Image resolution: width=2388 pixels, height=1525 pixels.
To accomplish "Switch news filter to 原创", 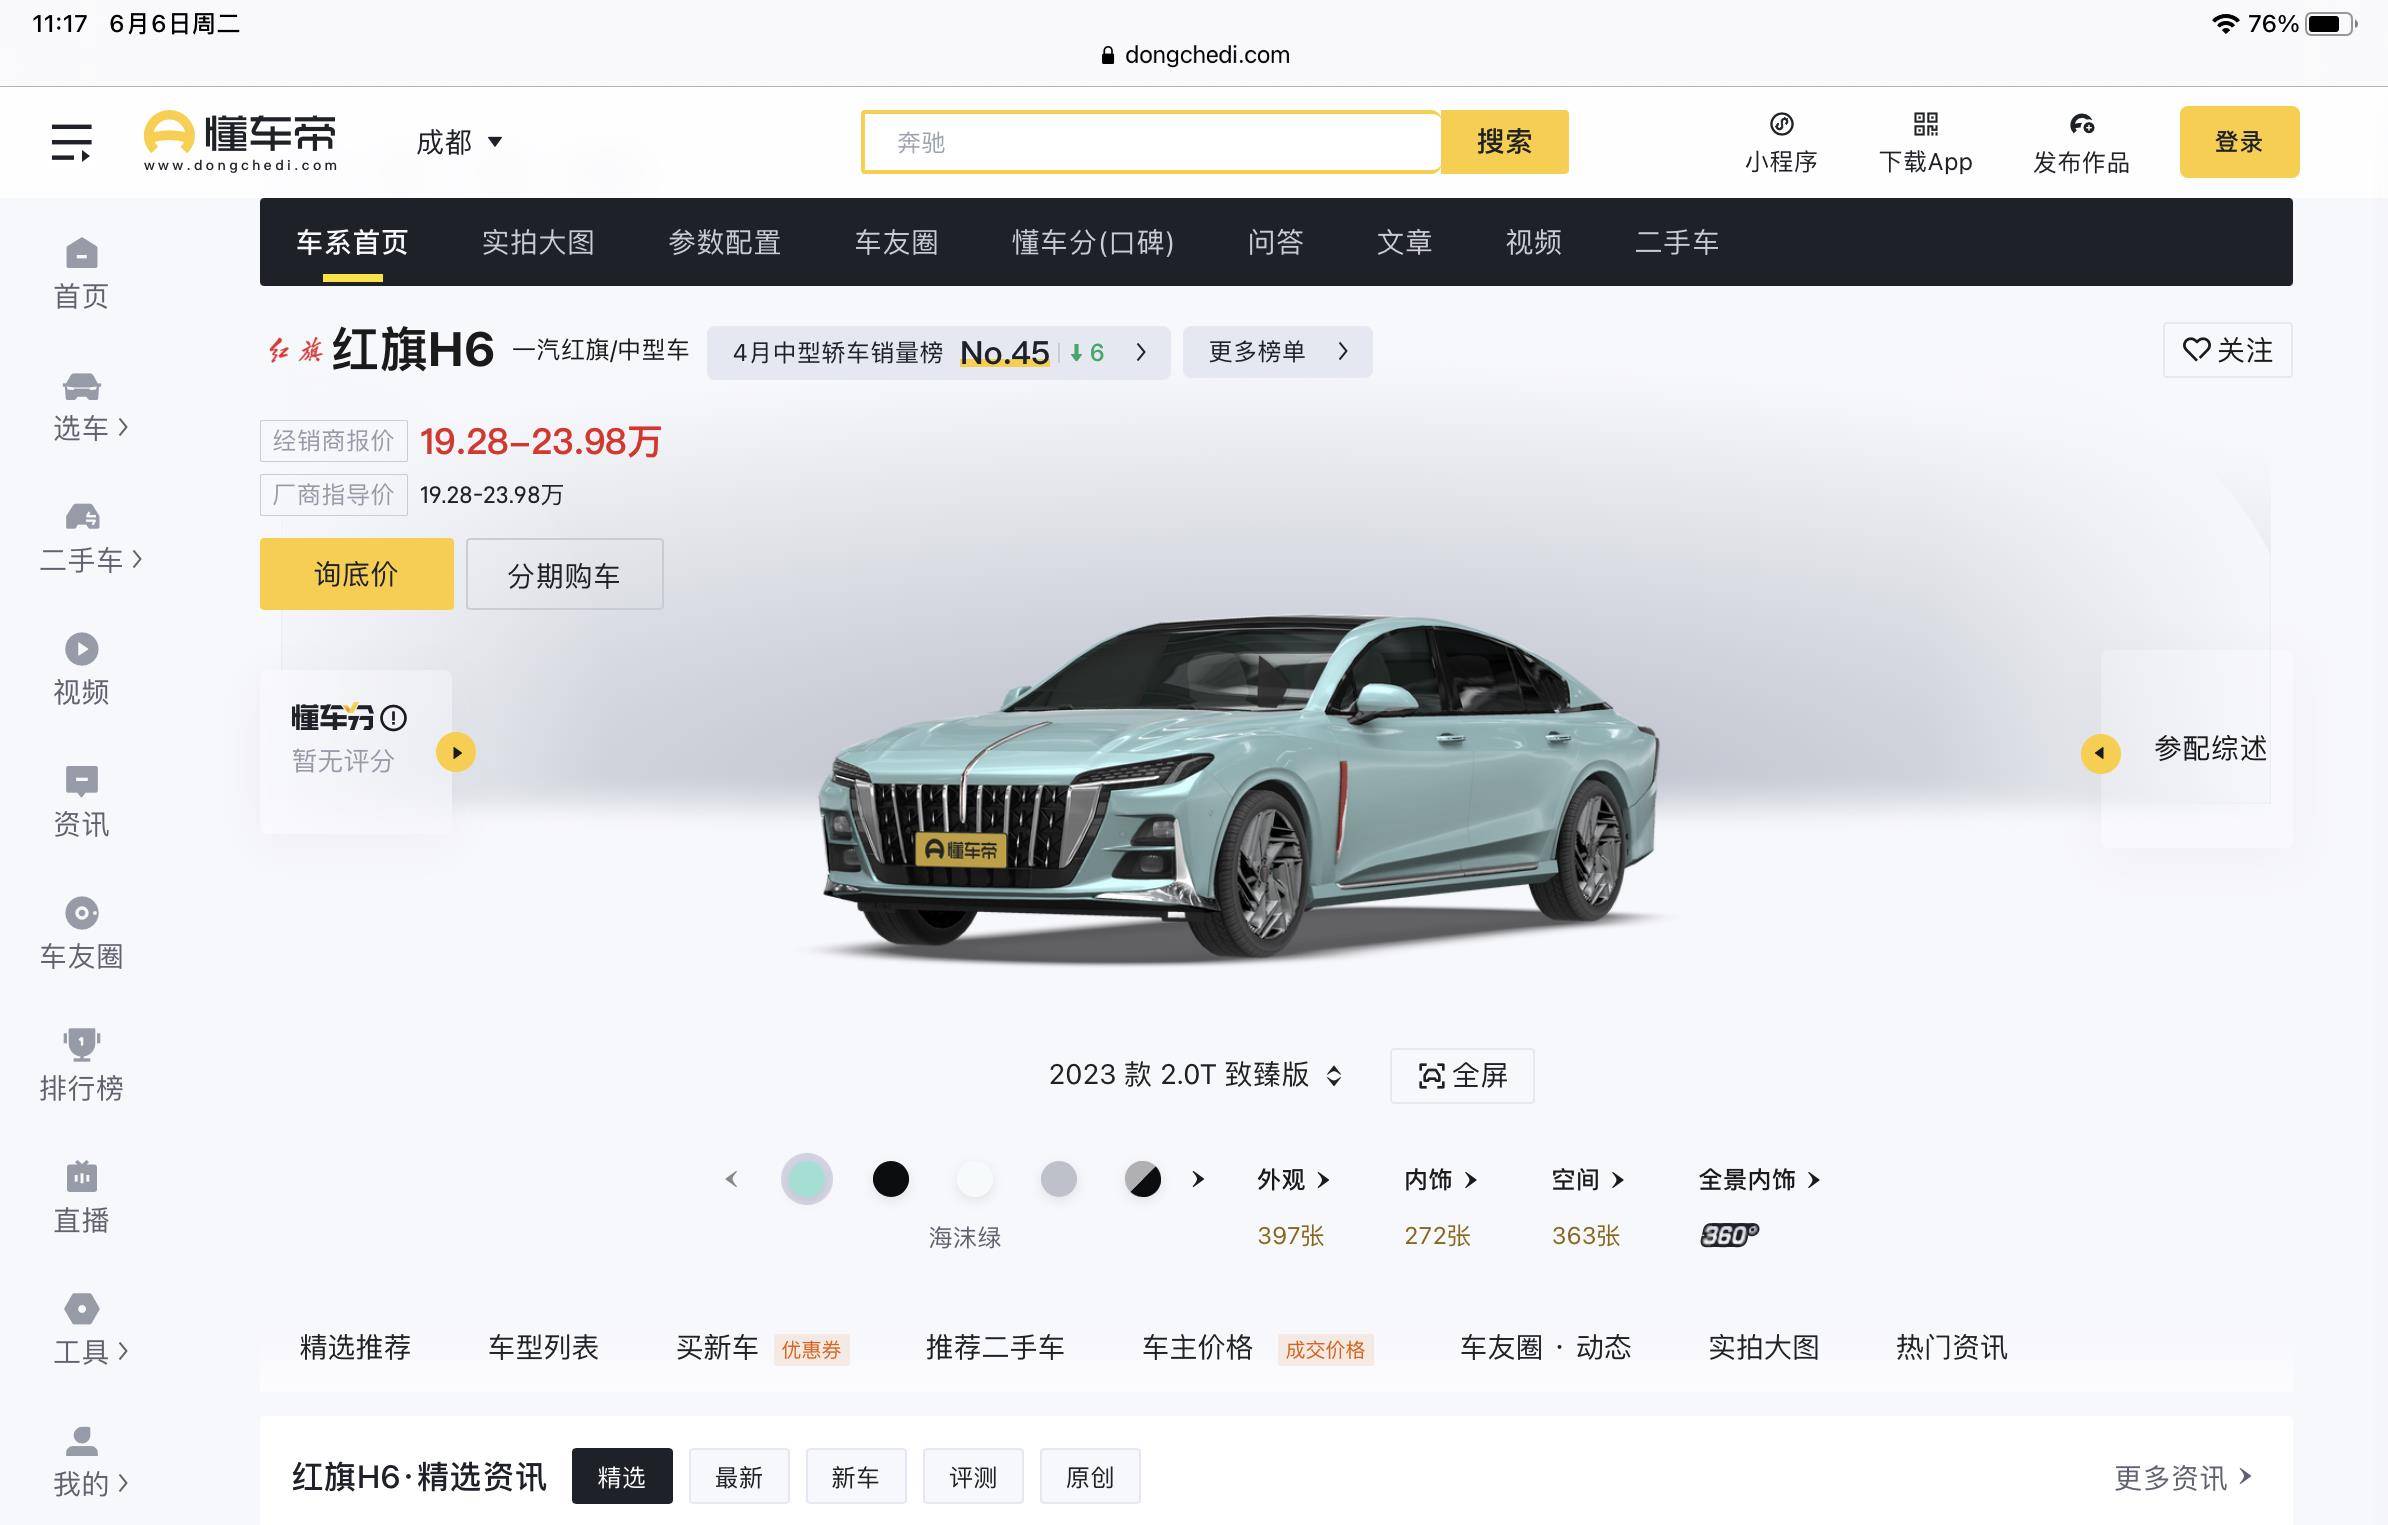I will (x=1089, y=1476).
